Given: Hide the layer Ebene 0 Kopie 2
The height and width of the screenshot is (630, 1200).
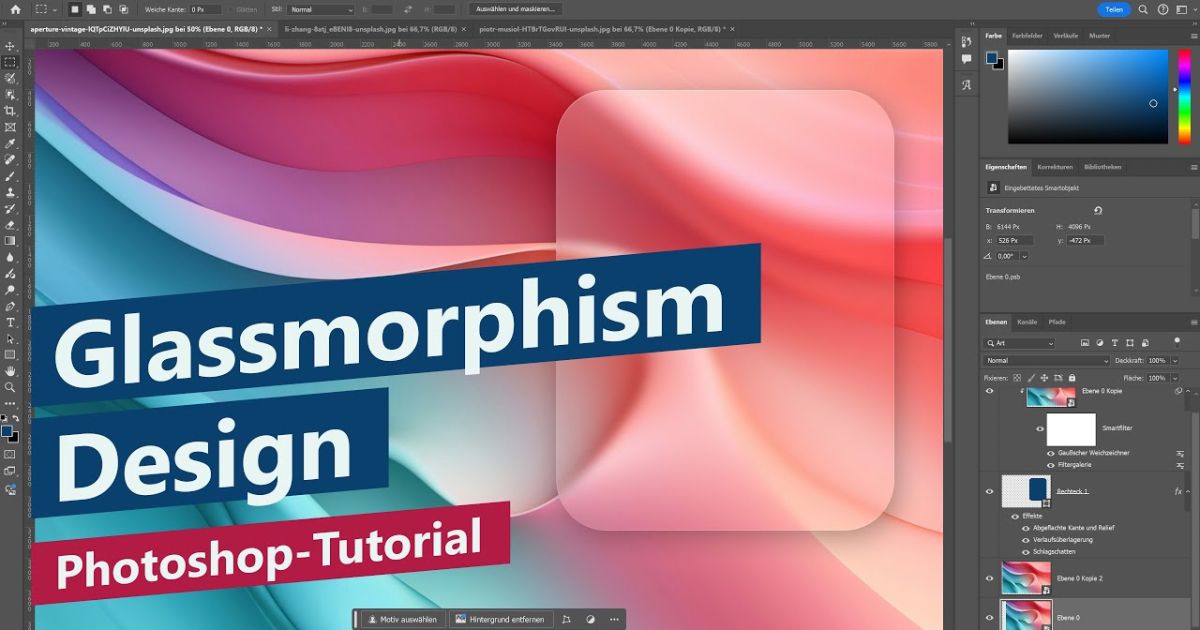Looking at the screenshot, I should [989, 577].
